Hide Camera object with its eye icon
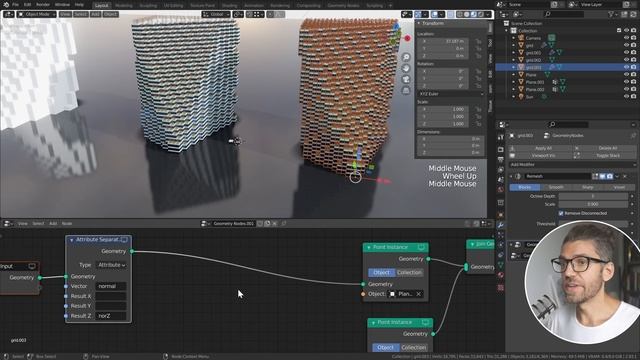The height and width of the screenshot is (360, 640). pos(626,38)
